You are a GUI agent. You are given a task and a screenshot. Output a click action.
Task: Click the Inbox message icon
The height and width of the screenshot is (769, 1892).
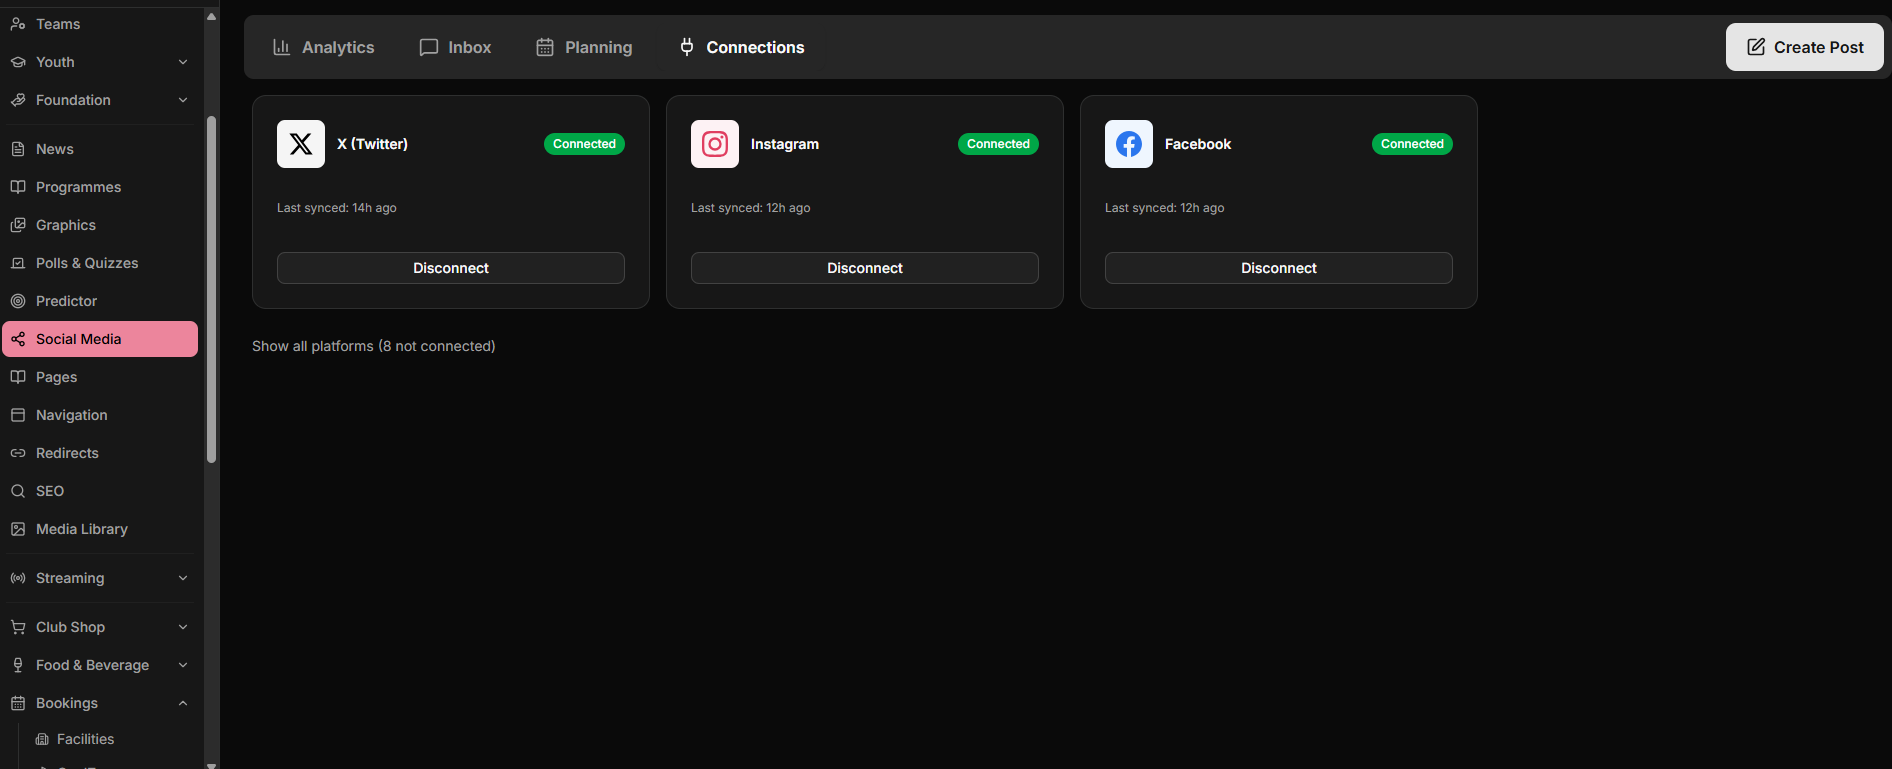coord(429,47)
